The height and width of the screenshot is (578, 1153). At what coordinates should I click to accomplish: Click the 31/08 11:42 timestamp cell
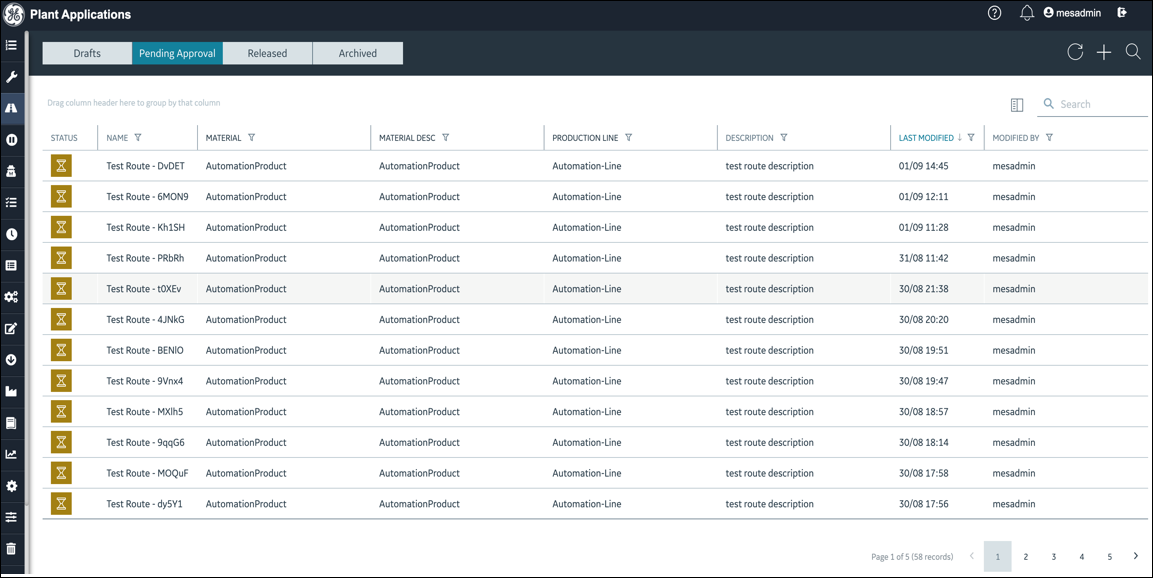[924, 258]
